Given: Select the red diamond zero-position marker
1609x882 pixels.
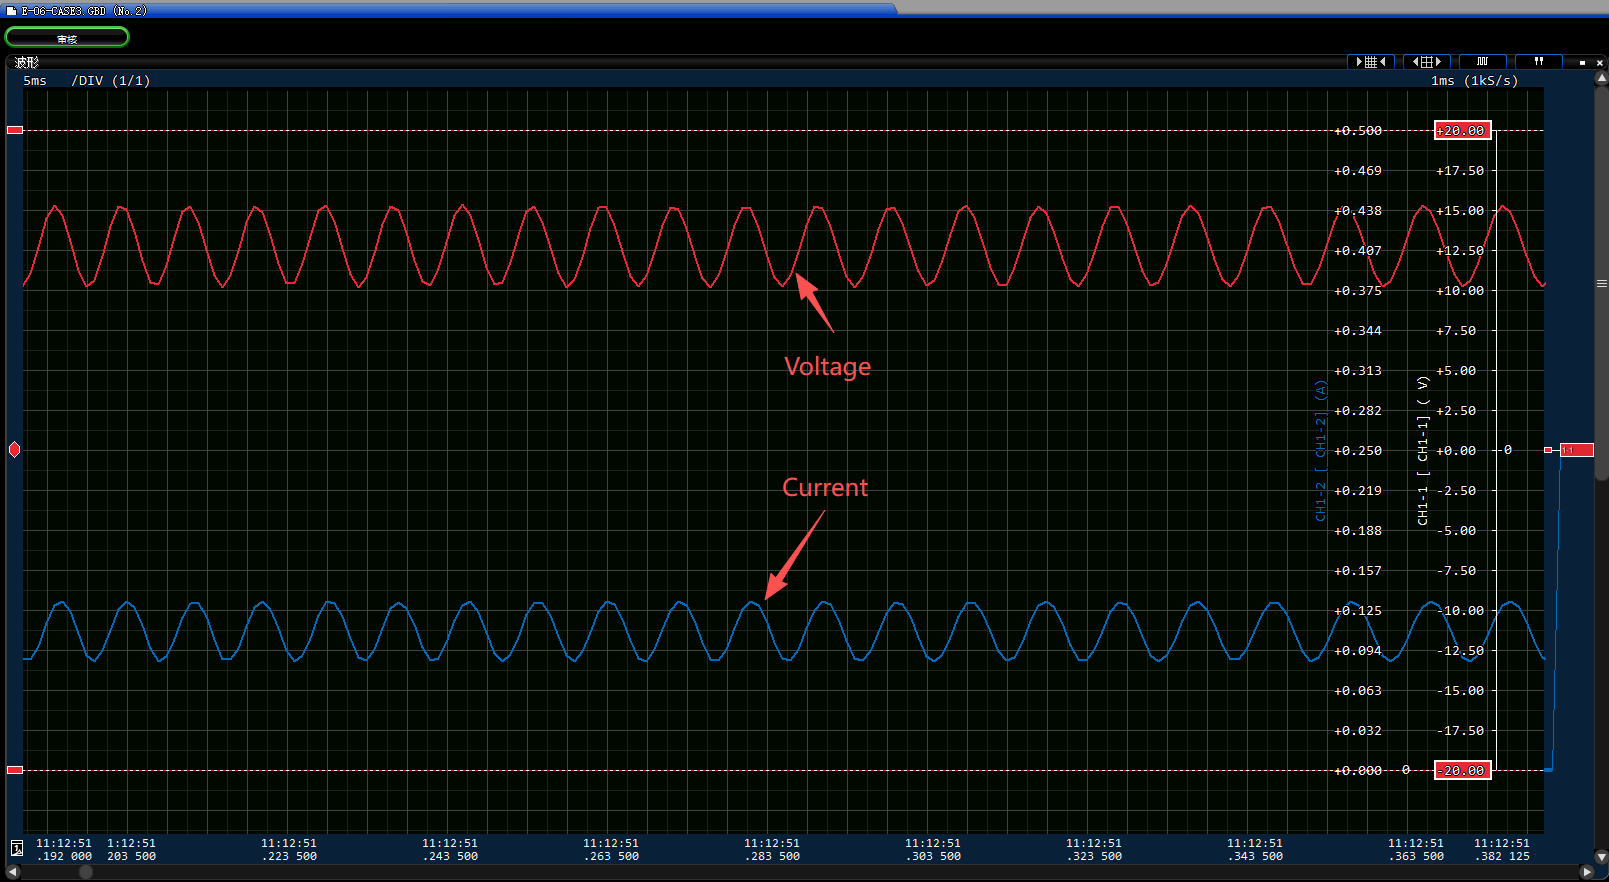Looking at the screenshot, I should tap(14, 450).
